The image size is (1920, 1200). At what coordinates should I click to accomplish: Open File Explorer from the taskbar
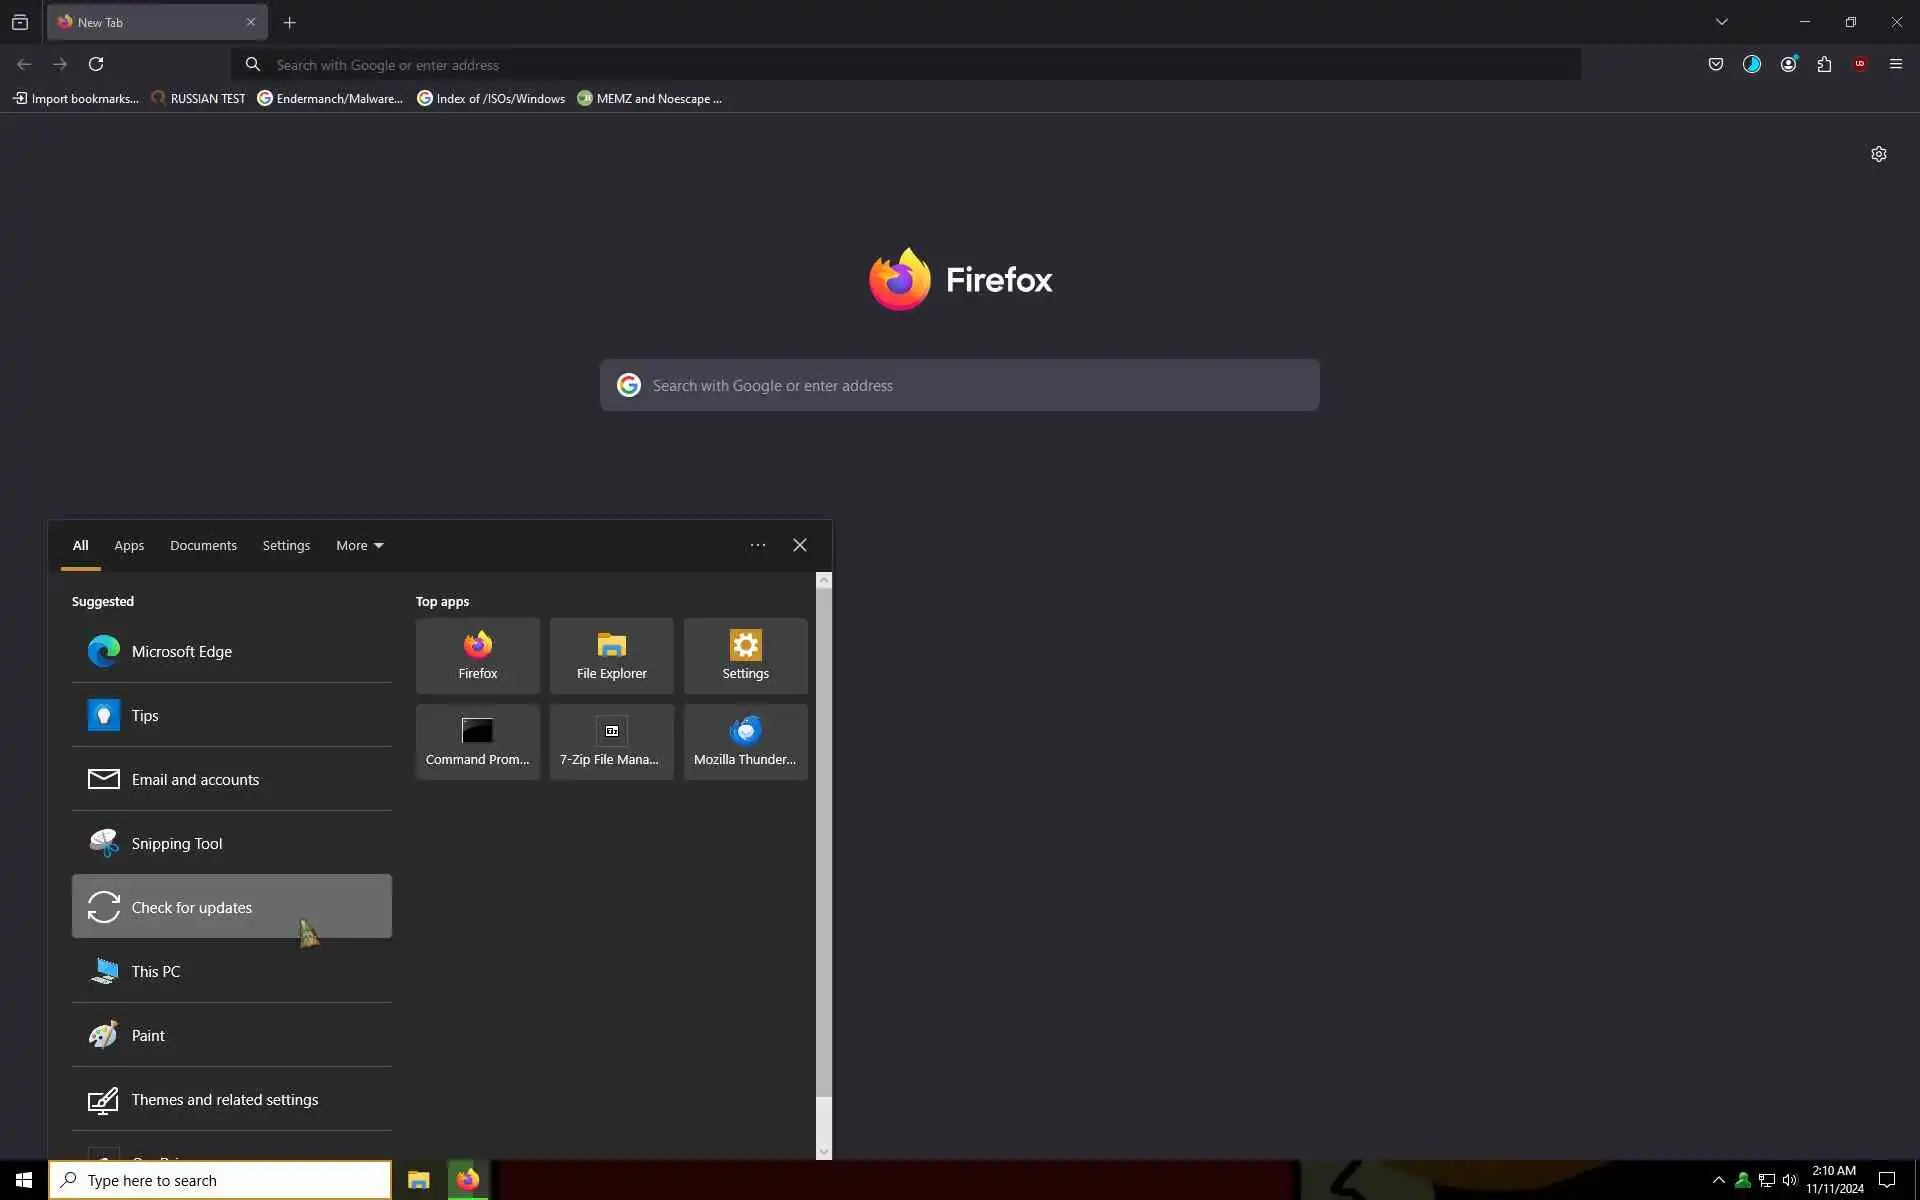coord(418,1180)
